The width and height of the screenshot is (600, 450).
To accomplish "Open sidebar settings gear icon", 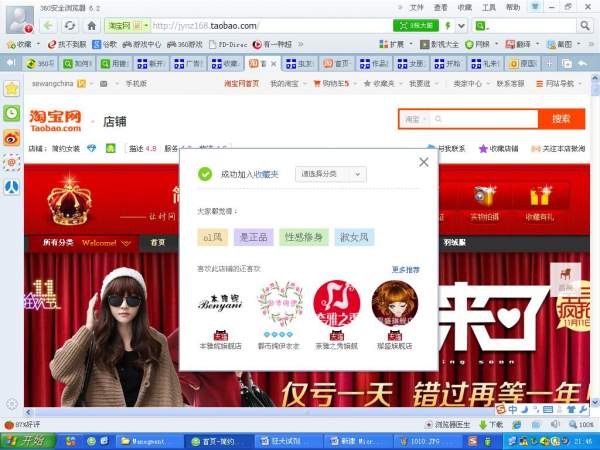I will click(x=12, y=404).
